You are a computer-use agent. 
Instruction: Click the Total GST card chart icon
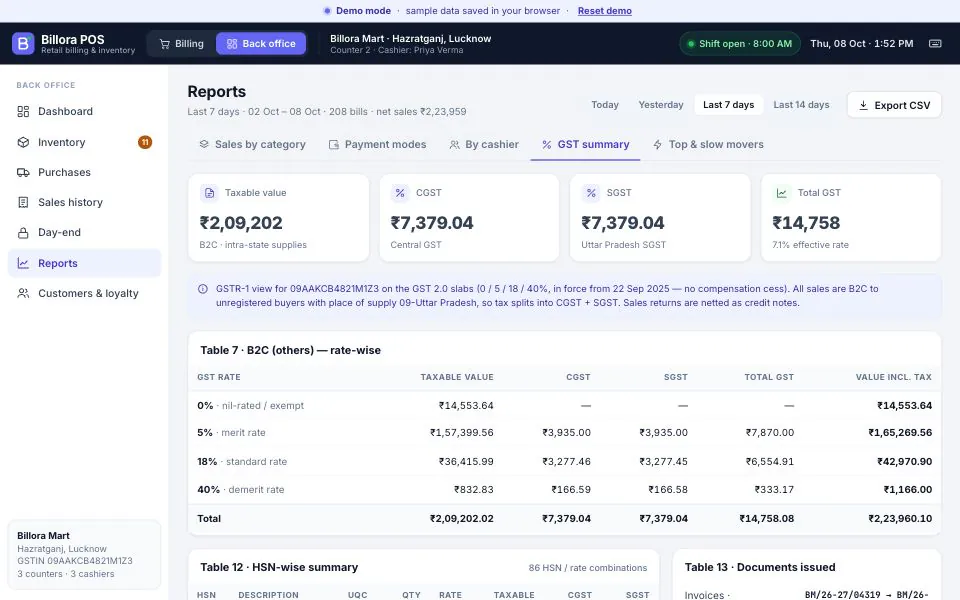tap(782, 193)
